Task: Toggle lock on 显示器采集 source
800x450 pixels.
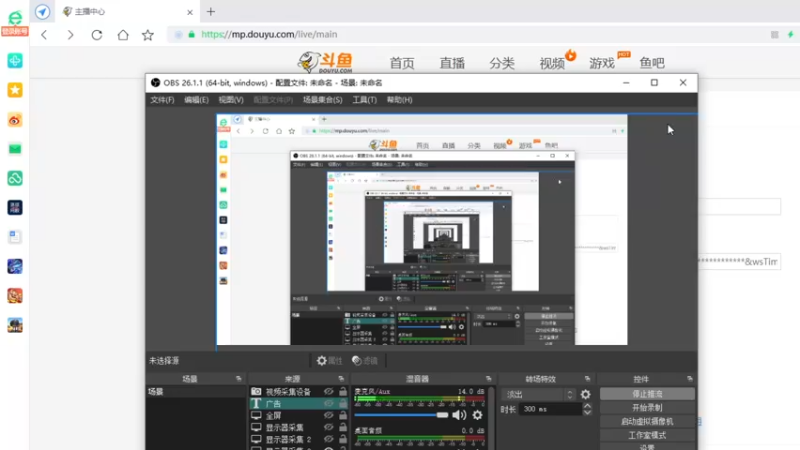Action: 343,427
